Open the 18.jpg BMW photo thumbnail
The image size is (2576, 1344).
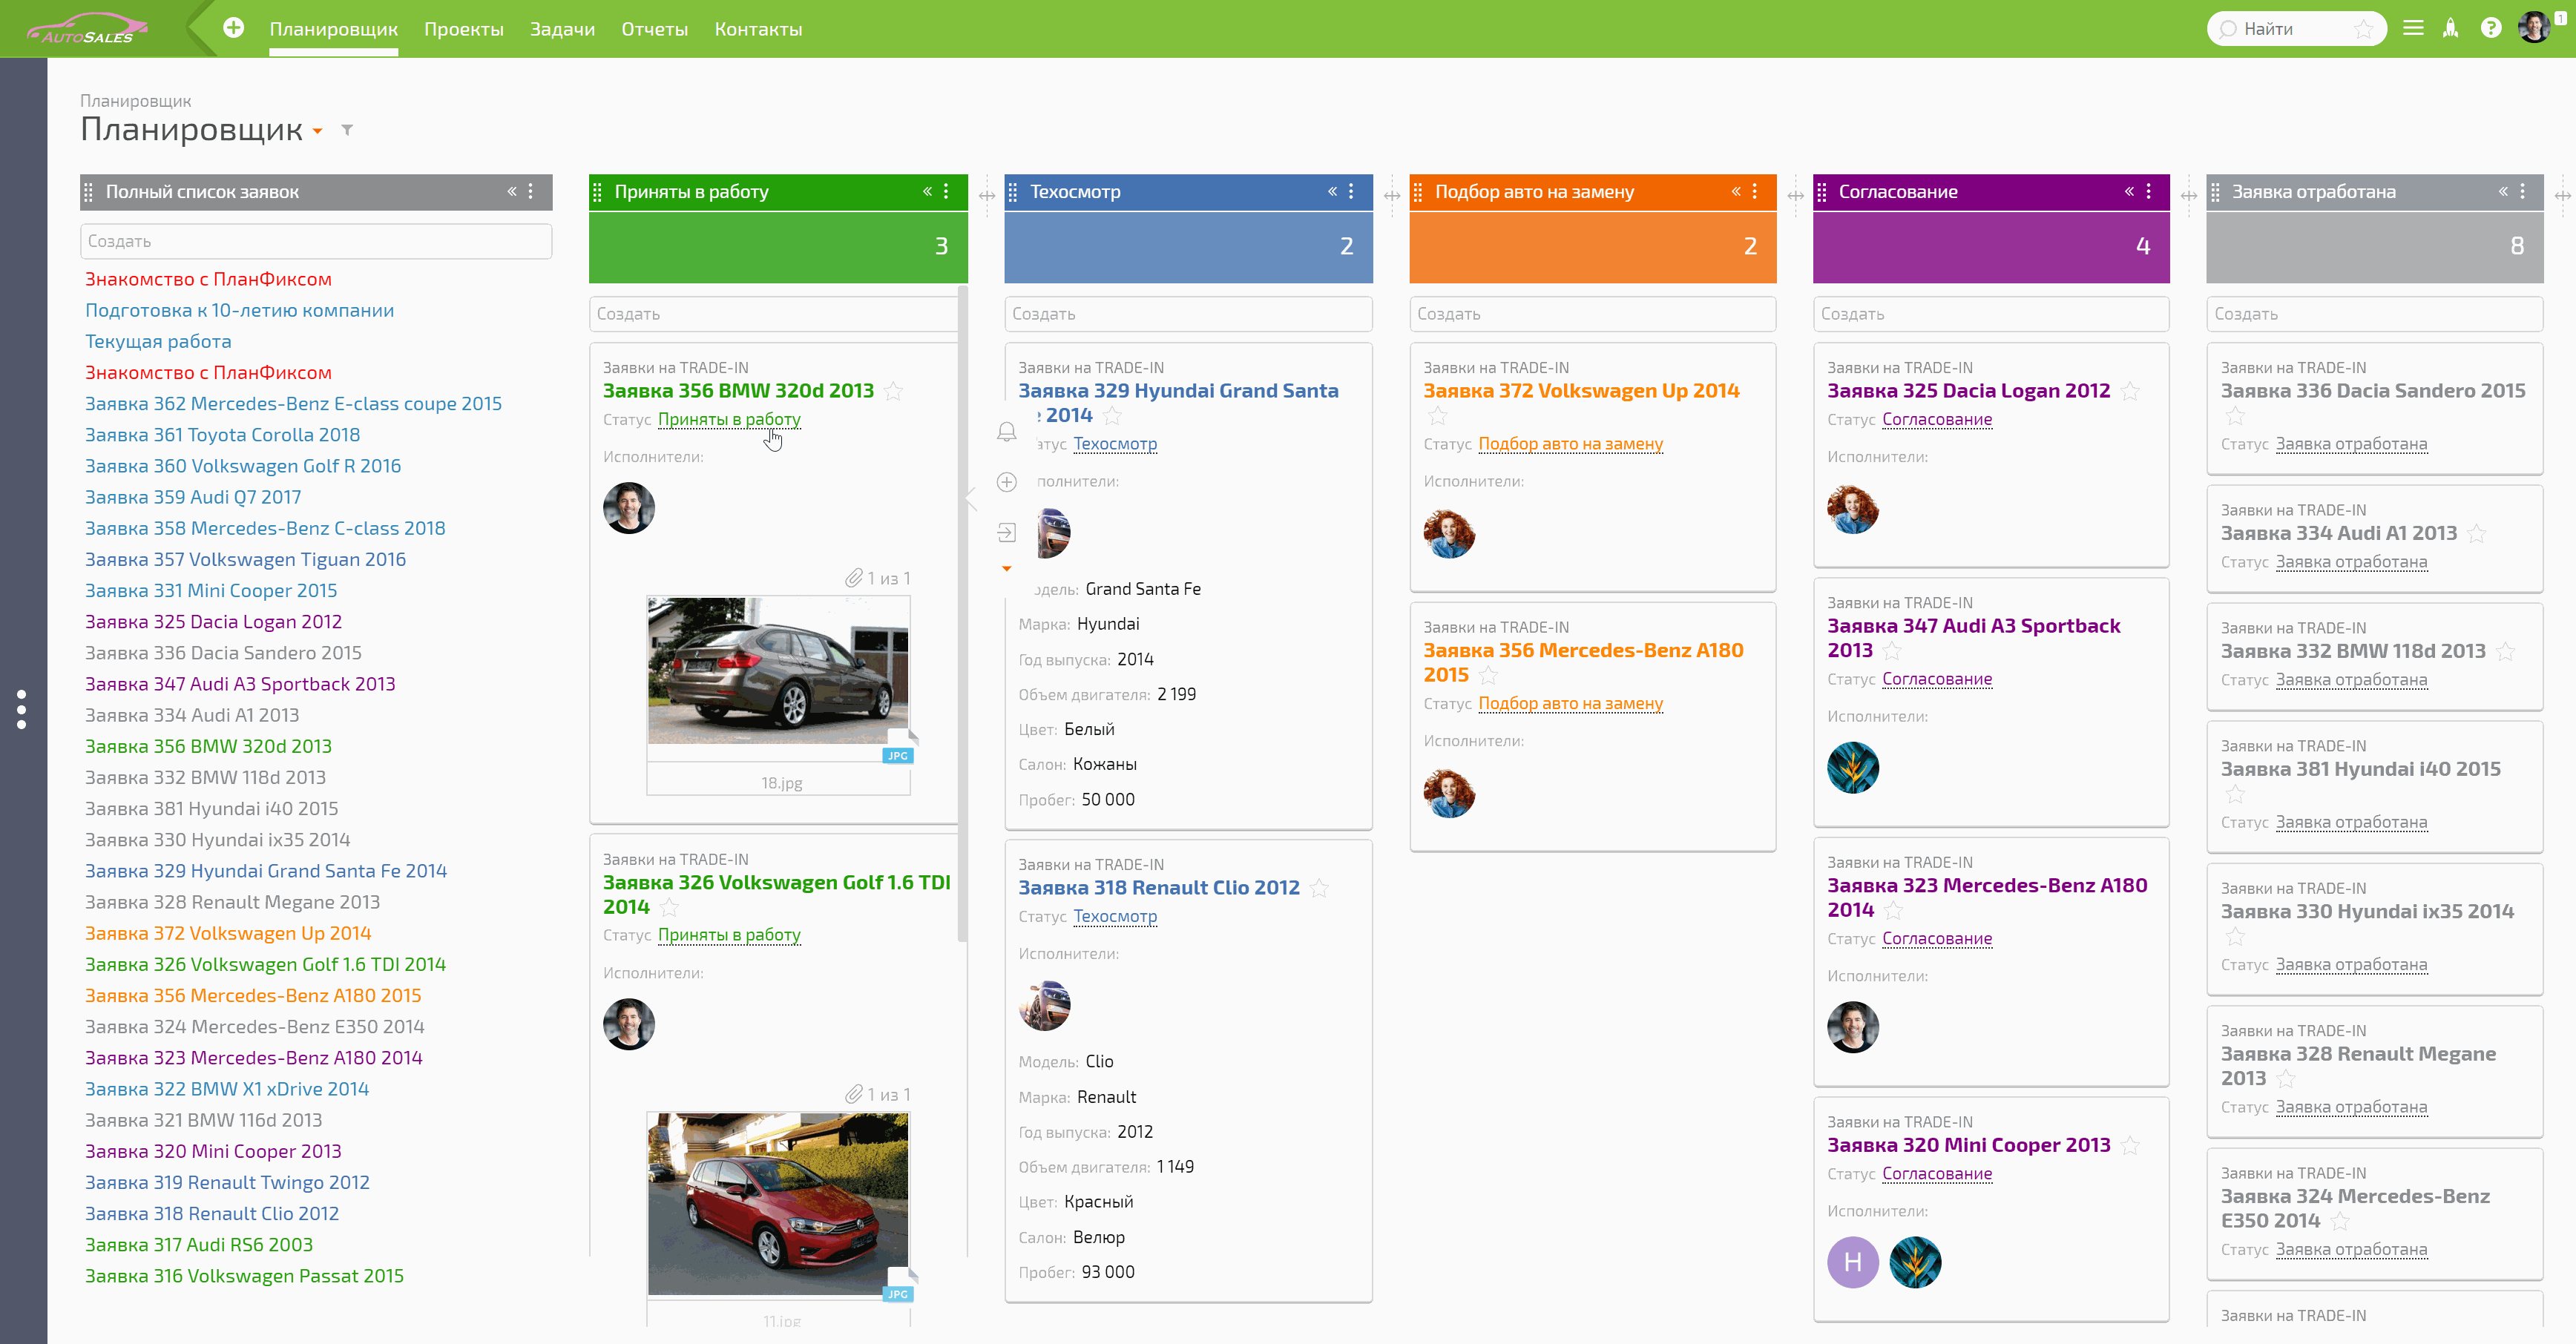point(778,670)
